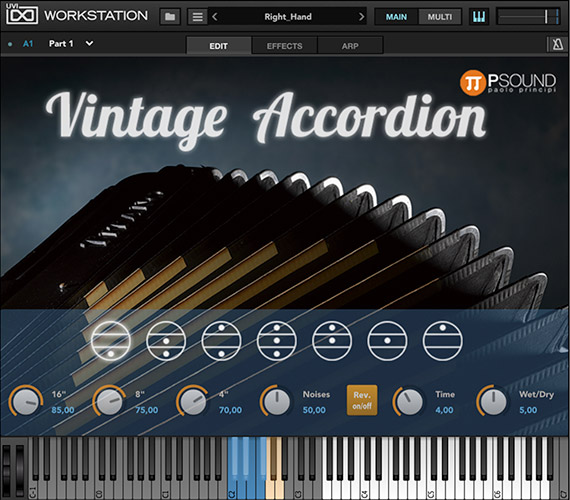Click the 8" volume knob
This screenshot has width=570, height=500.
[x=109, y=401]
